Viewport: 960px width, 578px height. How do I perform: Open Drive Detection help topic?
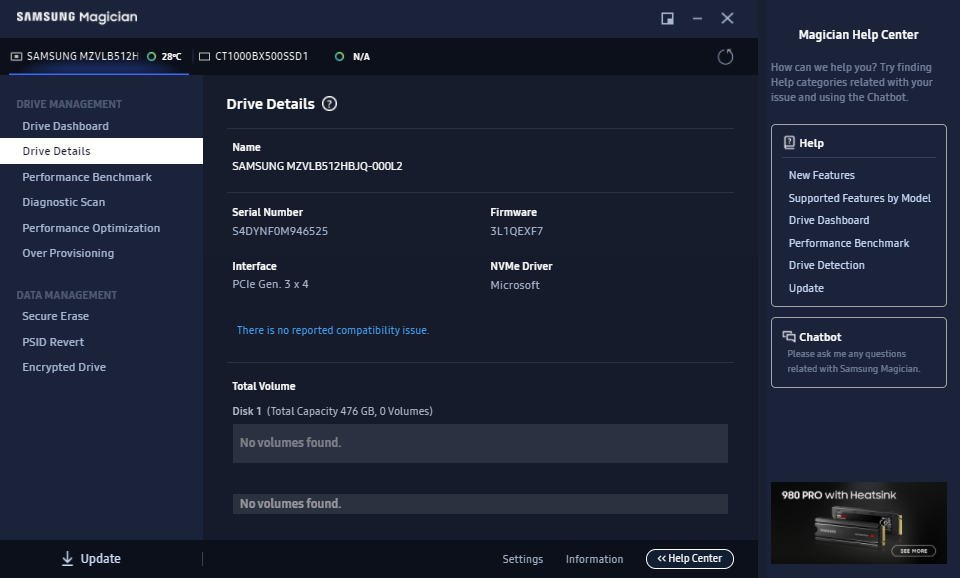(827, 265)
